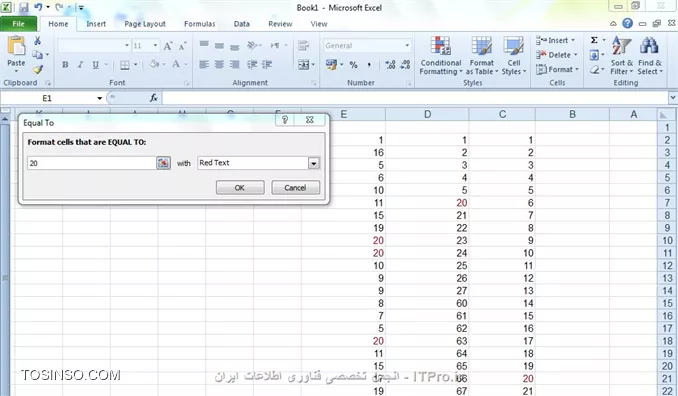
Task: Click the value field containing 20
Action: click(x=91, y=163)
